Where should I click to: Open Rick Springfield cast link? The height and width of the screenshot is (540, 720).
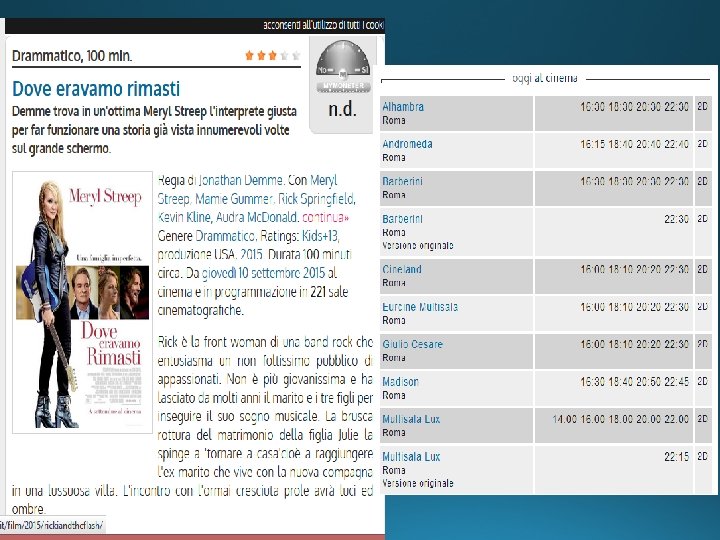tap(316, 199)
